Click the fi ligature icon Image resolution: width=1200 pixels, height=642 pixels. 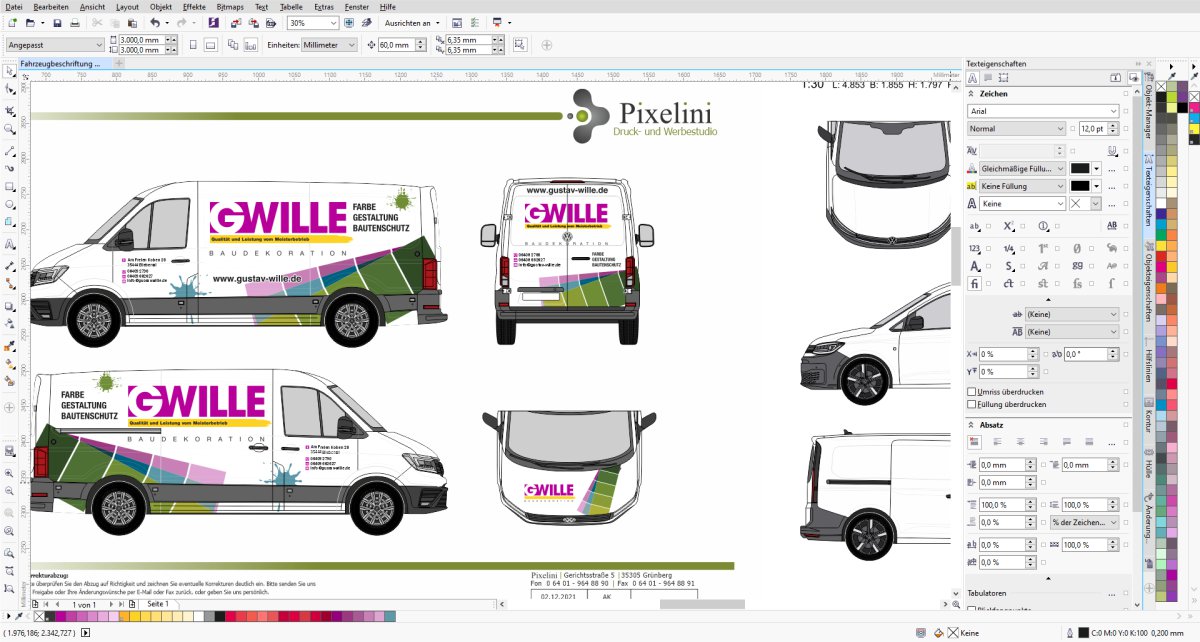point(974,283)
